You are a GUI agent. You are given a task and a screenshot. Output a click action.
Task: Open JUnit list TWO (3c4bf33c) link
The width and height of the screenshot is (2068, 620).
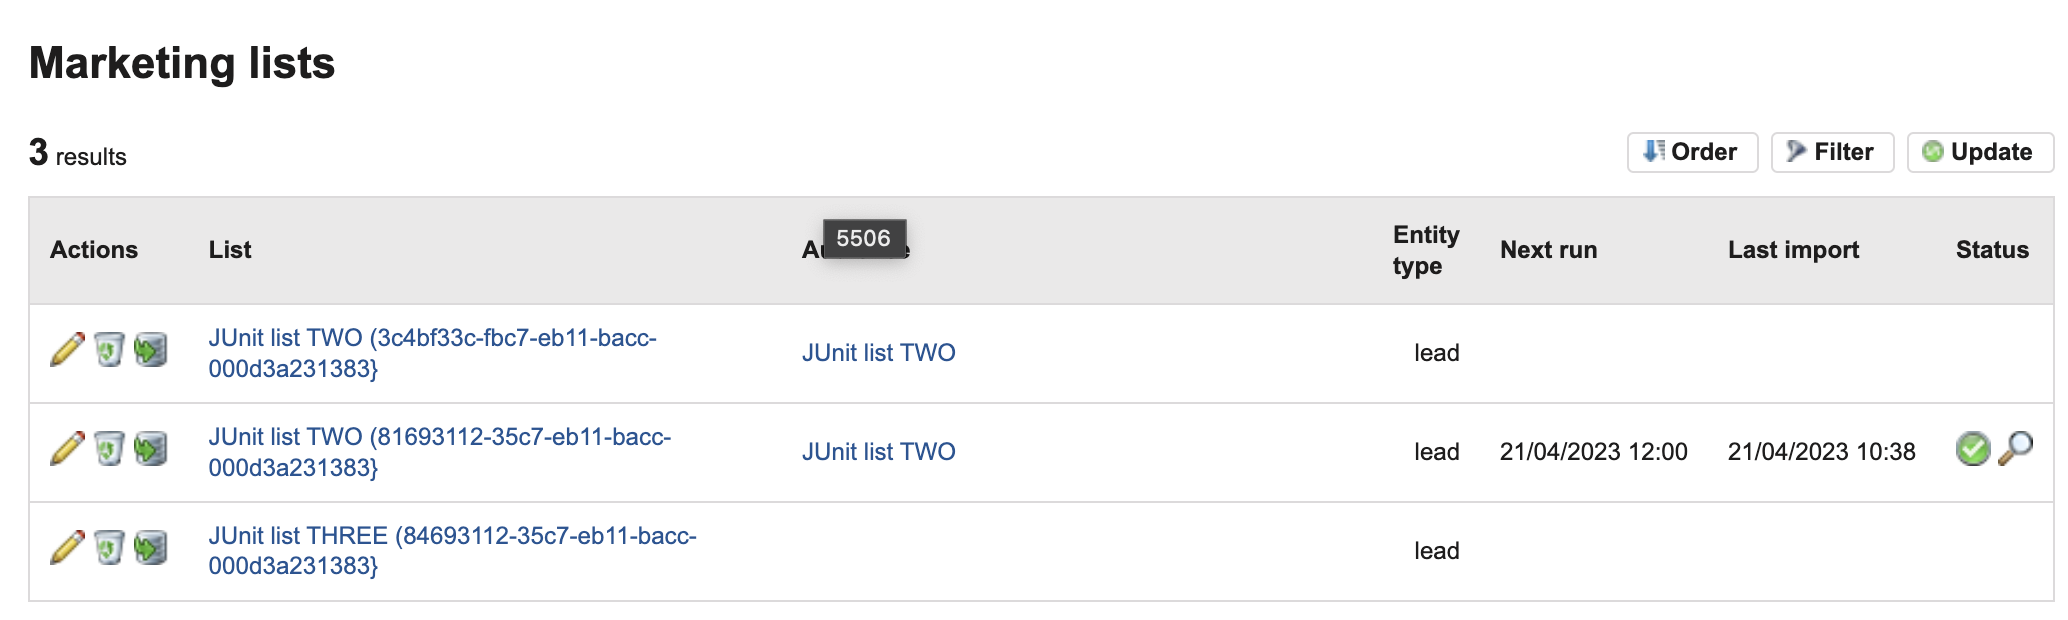432,353
